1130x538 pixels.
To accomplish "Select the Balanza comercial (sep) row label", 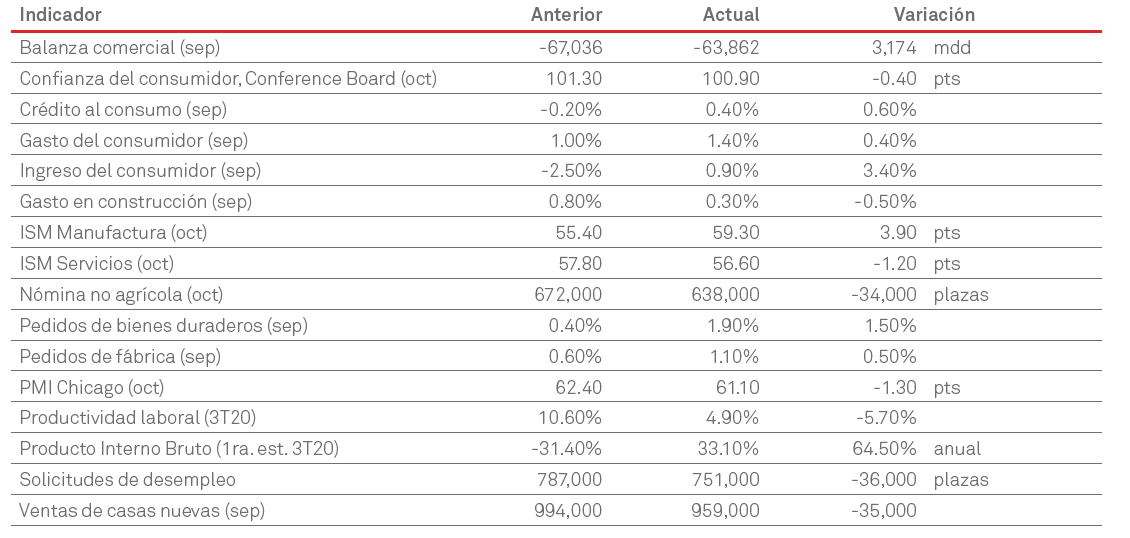I will (120, 47).
